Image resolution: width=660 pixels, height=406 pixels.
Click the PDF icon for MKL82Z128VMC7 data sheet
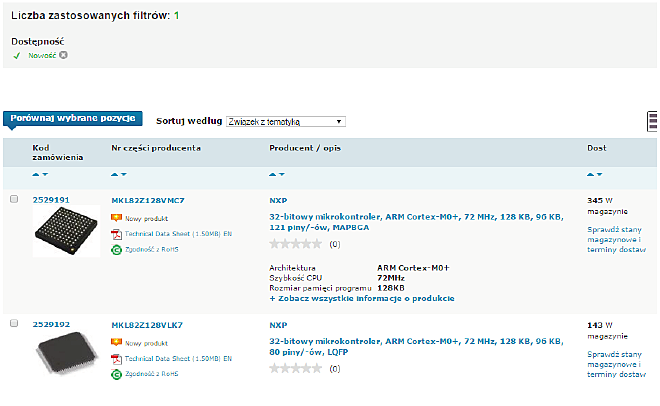tap(116, 233)
